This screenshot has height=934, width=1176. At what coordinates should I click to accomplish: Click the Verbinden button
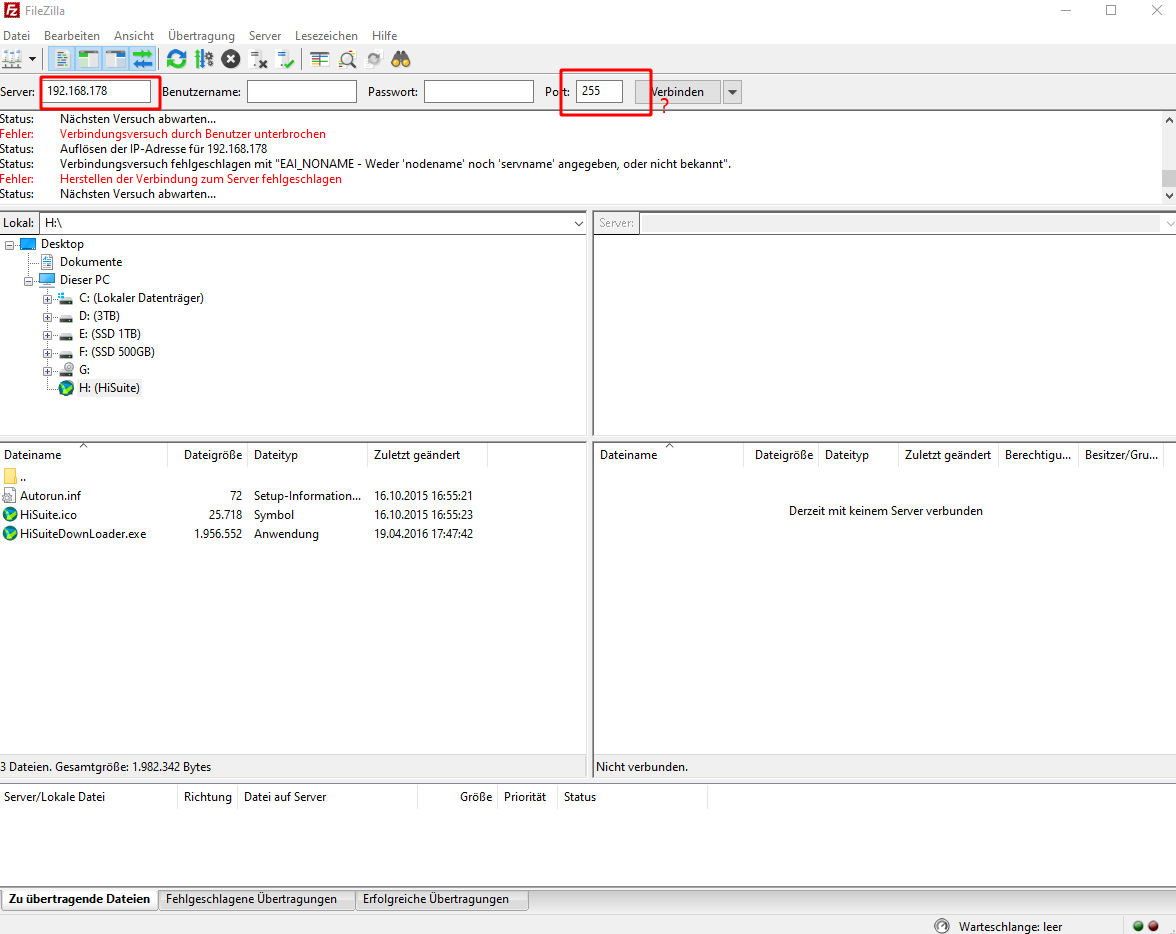pos(678,92)
